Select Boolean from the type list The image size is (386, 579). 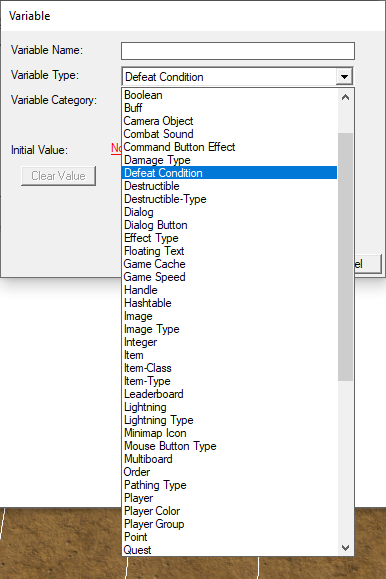(x=229, y=95)
